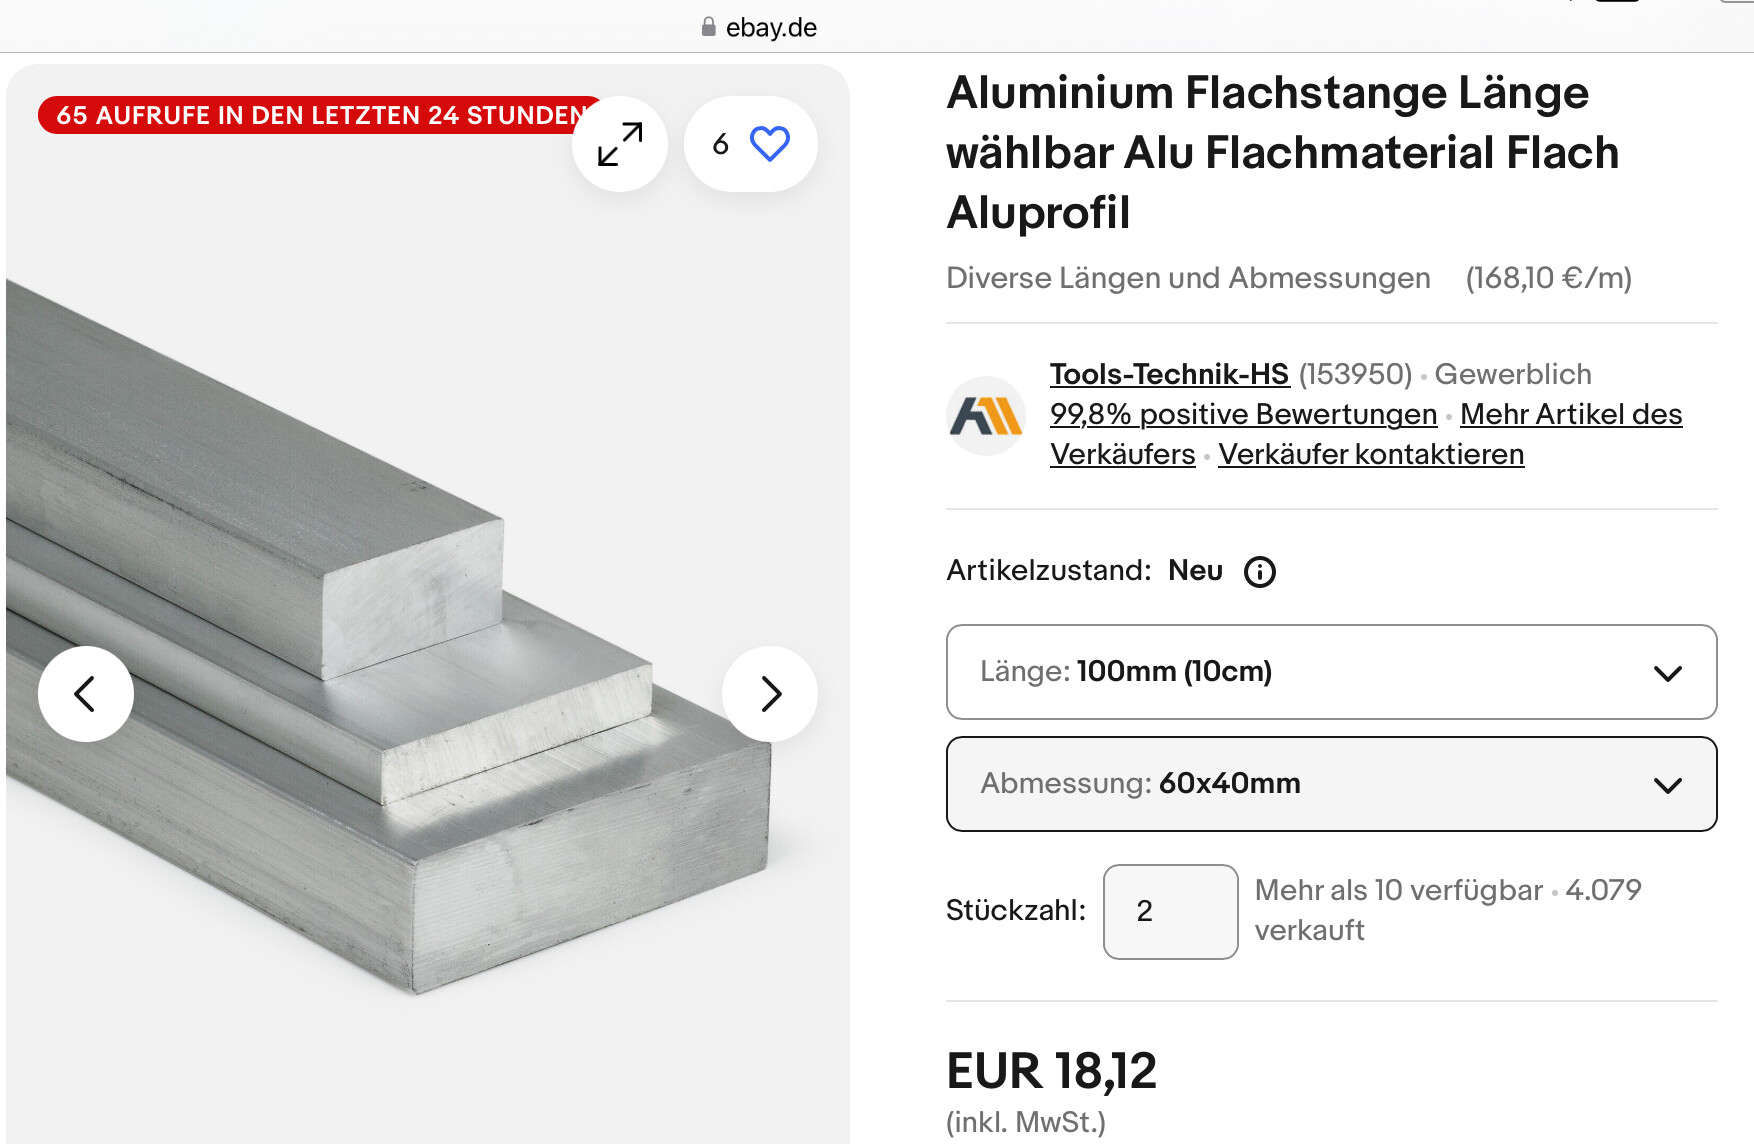Click the Länge dropdown chevron arrow
This screenshot has width=1754, height=1144.
click(1667, 673)
